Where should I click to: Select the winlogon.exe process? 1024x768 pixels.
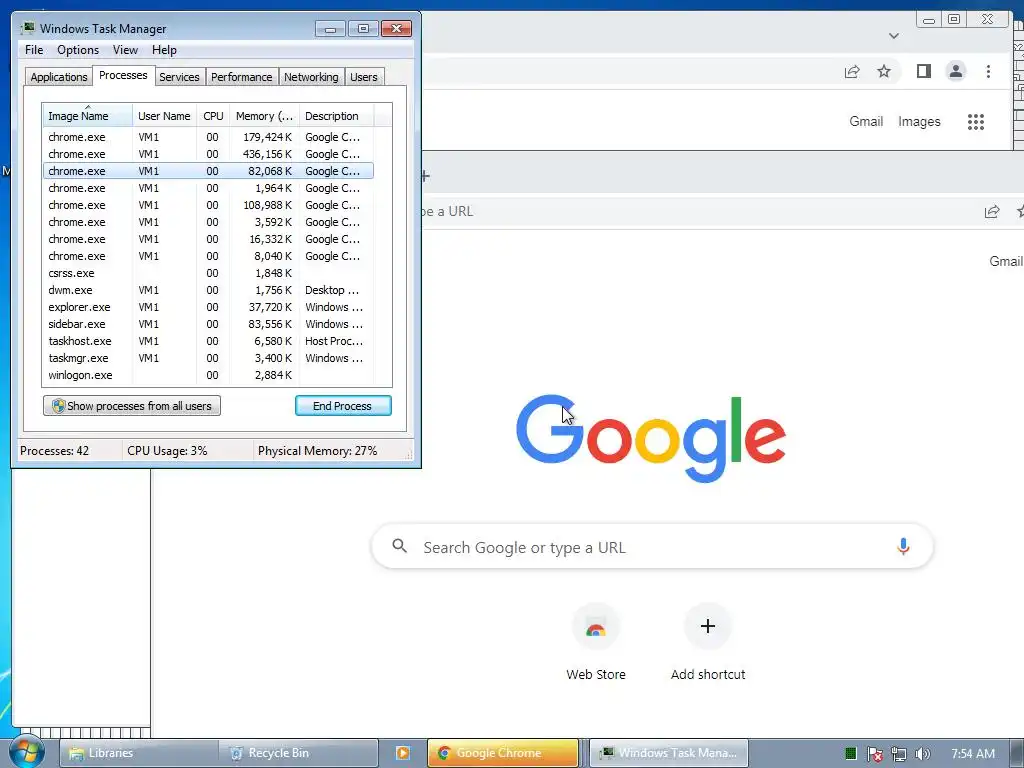pos(208,375)
